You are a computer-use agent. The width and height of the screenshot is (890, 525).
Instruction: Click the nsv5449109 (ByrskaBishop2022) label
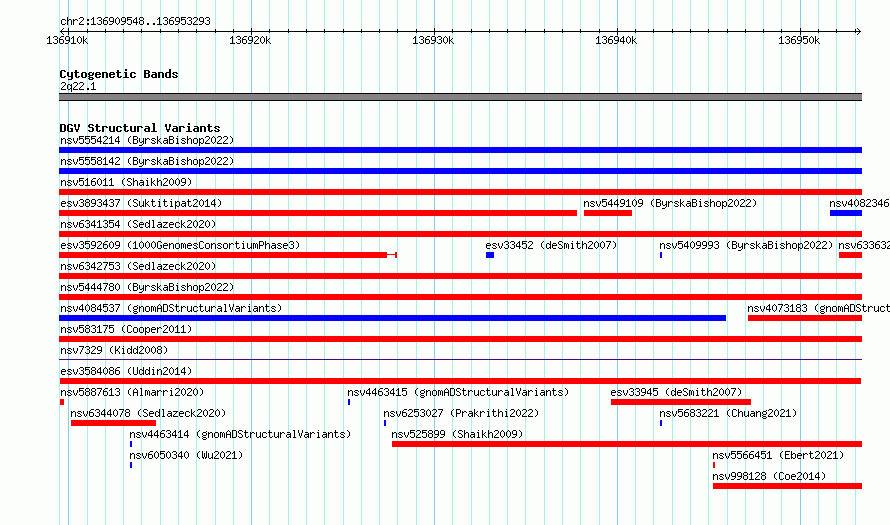(x=670, y=203)
